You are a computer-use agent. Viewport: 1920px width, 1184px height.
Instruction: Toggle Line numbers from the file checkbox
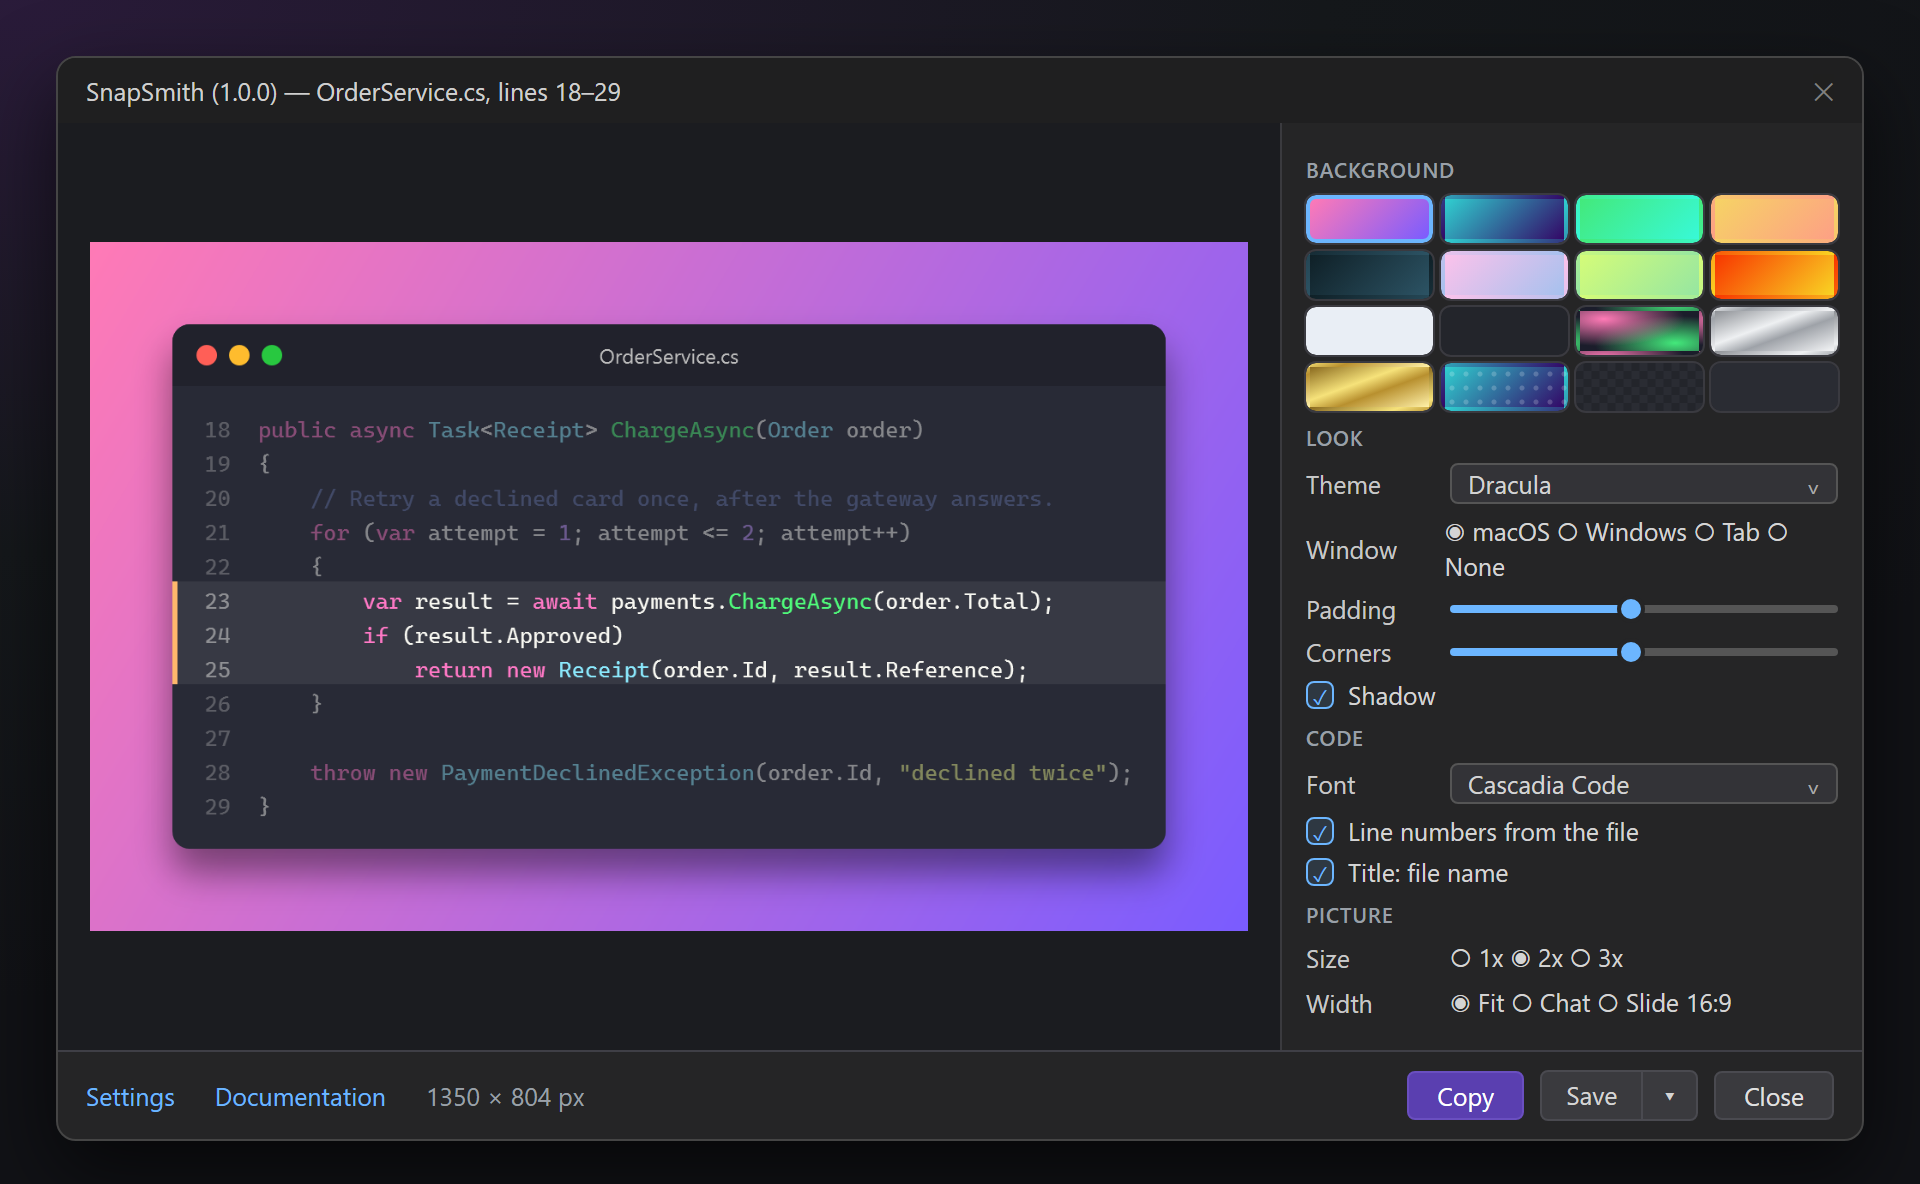click(1320, 832)
